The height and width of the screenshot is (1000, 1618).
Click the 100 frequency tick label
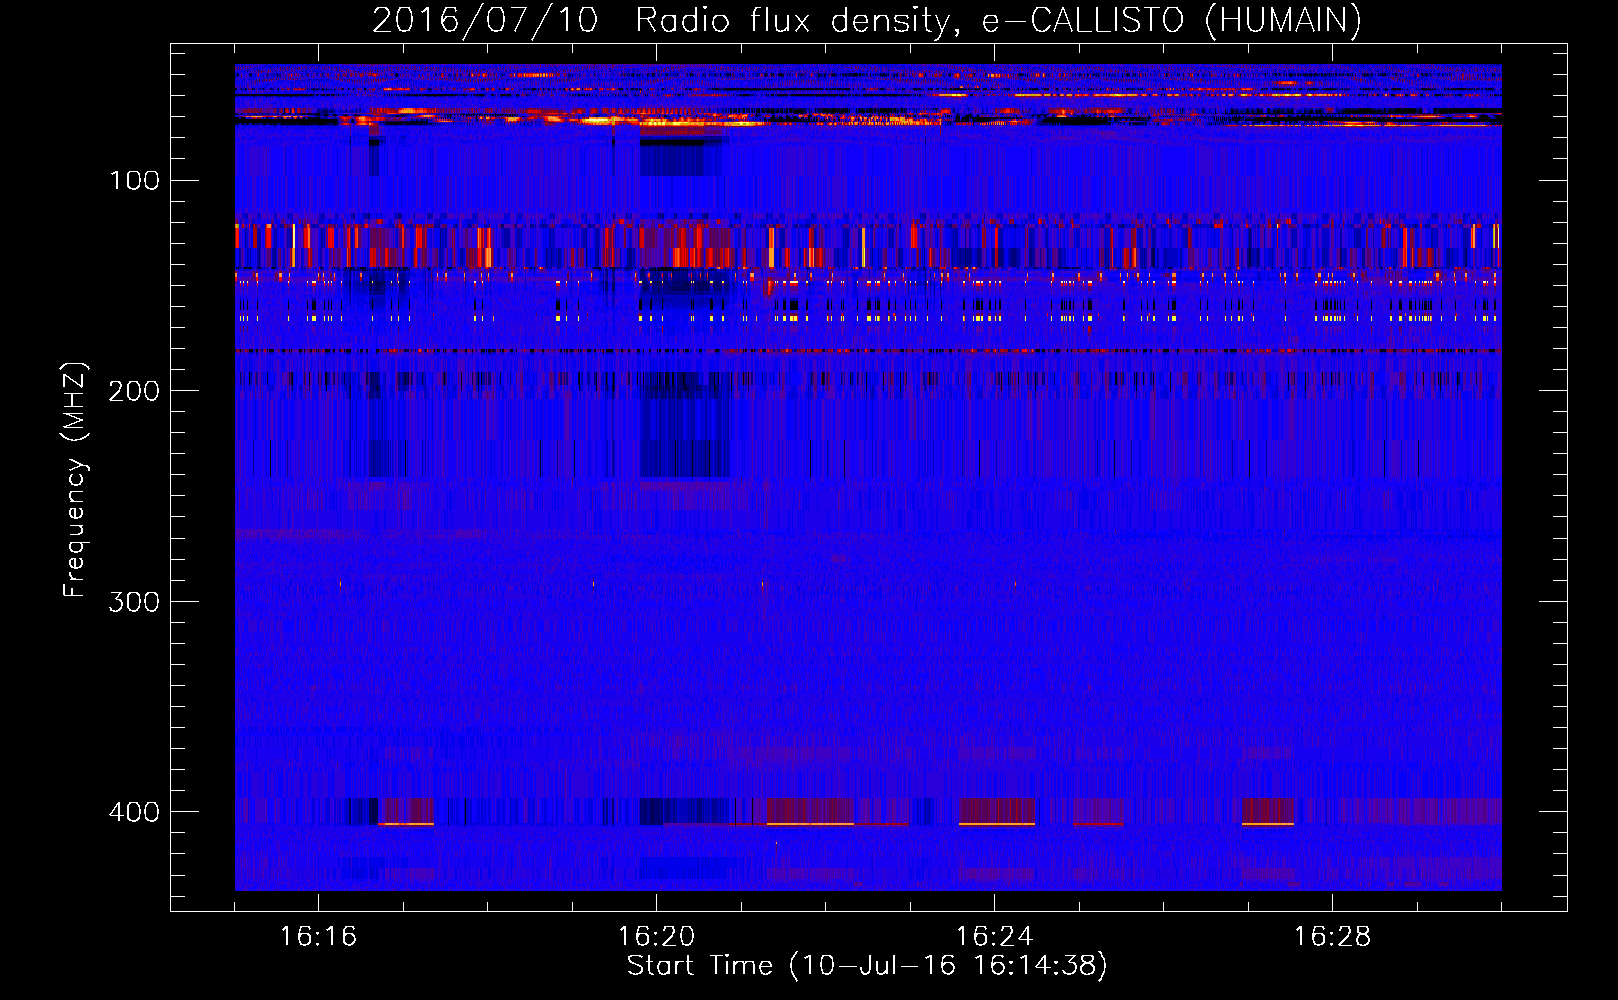(135, 181)
